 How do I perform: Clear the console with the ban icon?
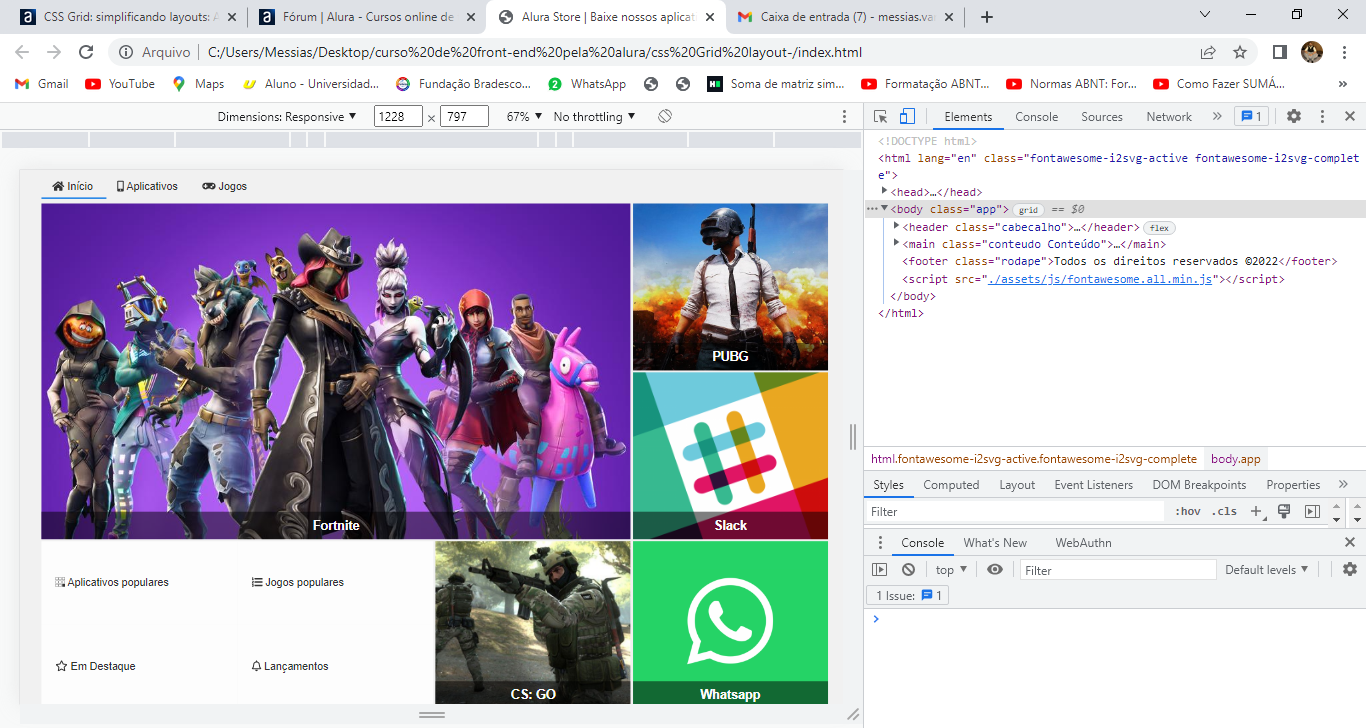tap(908, 570)
